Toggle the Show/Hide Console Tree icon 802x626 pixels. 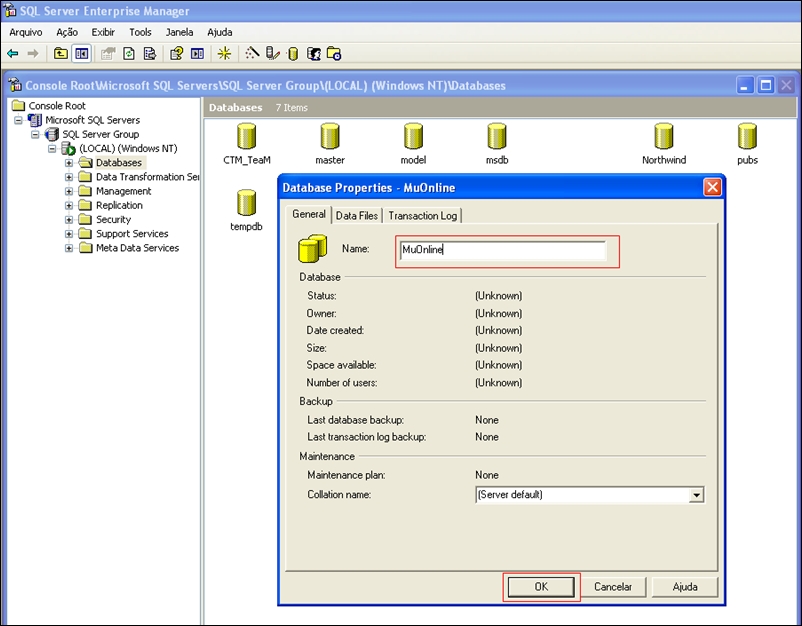[81, 54]
